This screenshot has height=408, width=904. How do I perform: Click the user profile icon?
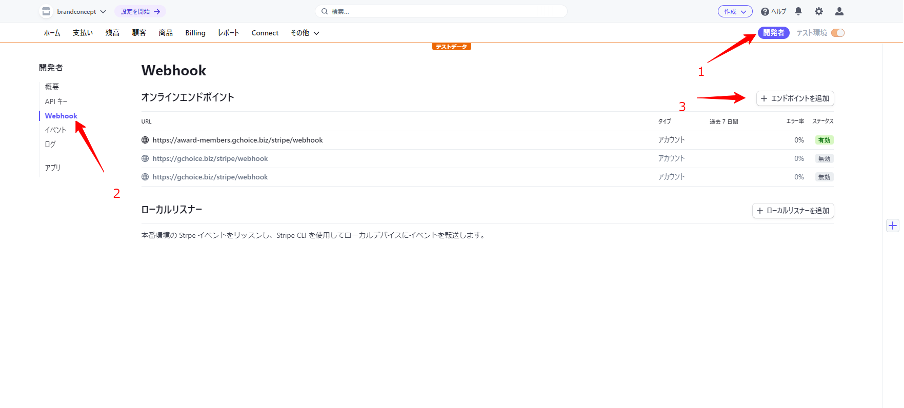(839, 12)
